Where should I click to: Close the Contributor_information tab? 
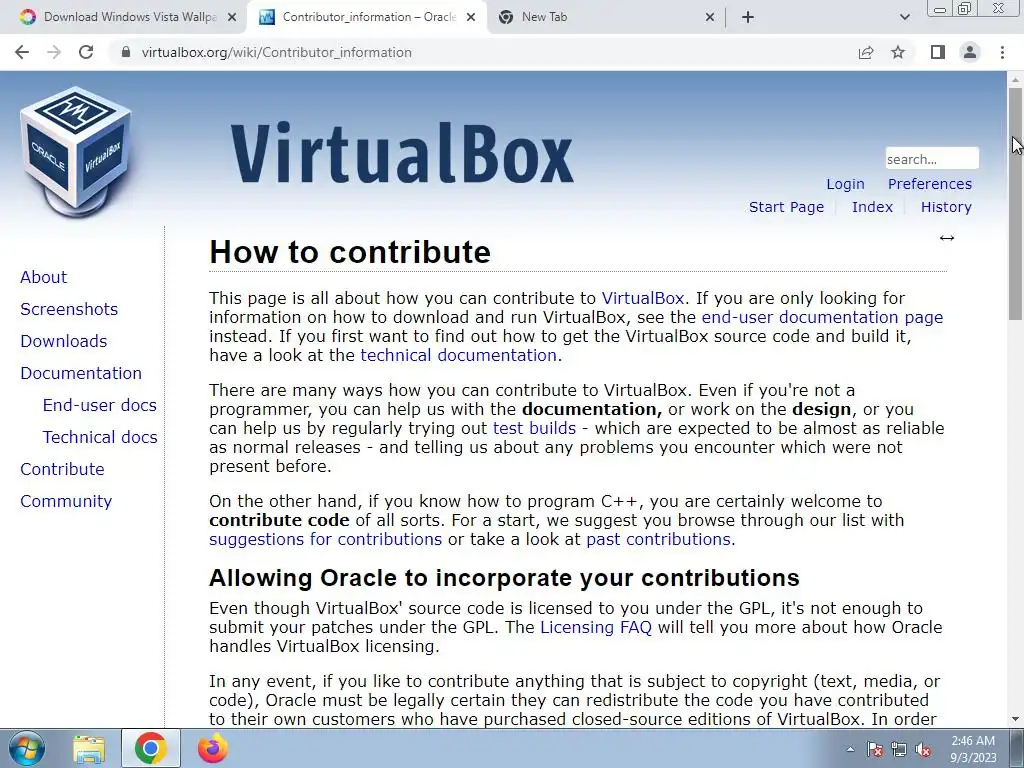(471, 18)
